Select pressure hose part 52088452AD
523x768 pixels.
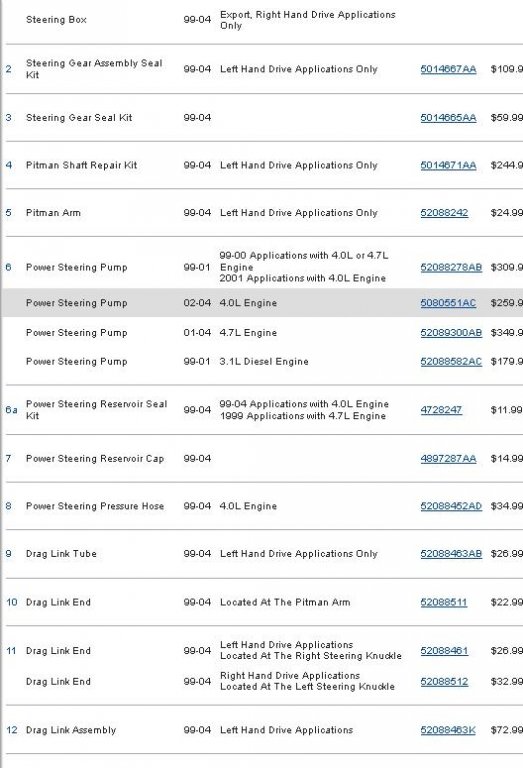451,506
